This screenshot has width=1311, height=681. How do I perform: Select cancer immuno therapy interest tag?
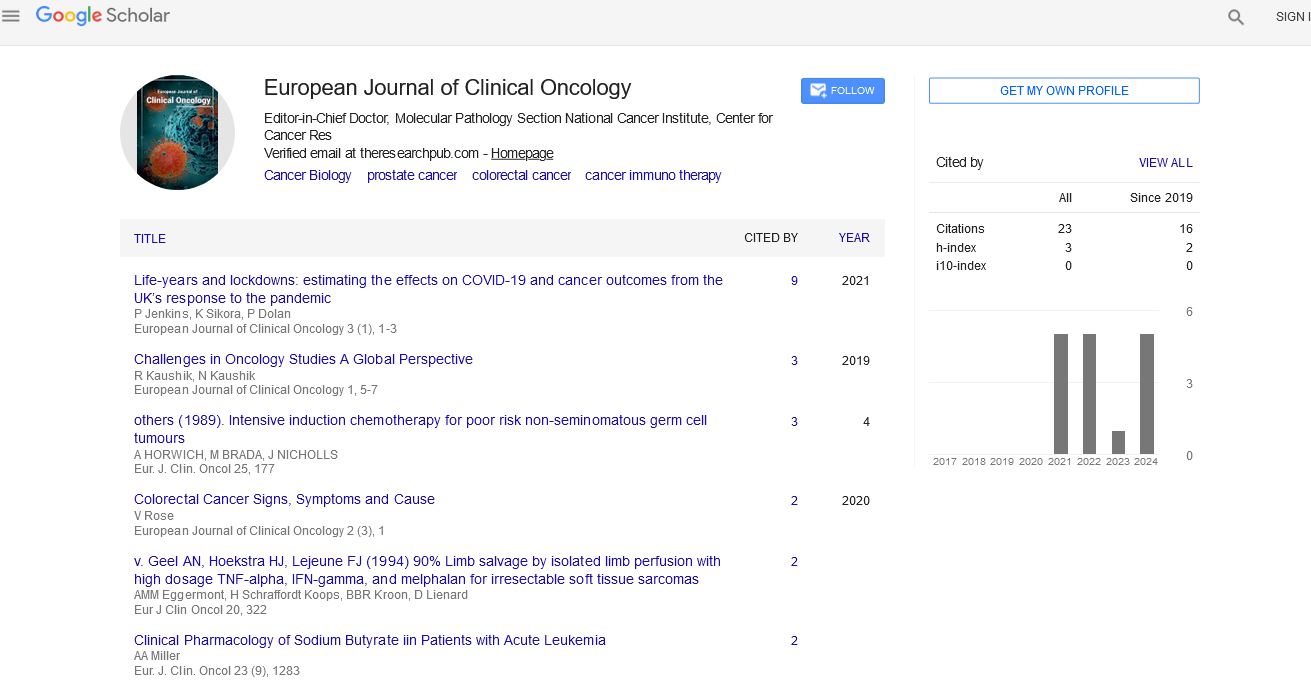click(652, 175)
